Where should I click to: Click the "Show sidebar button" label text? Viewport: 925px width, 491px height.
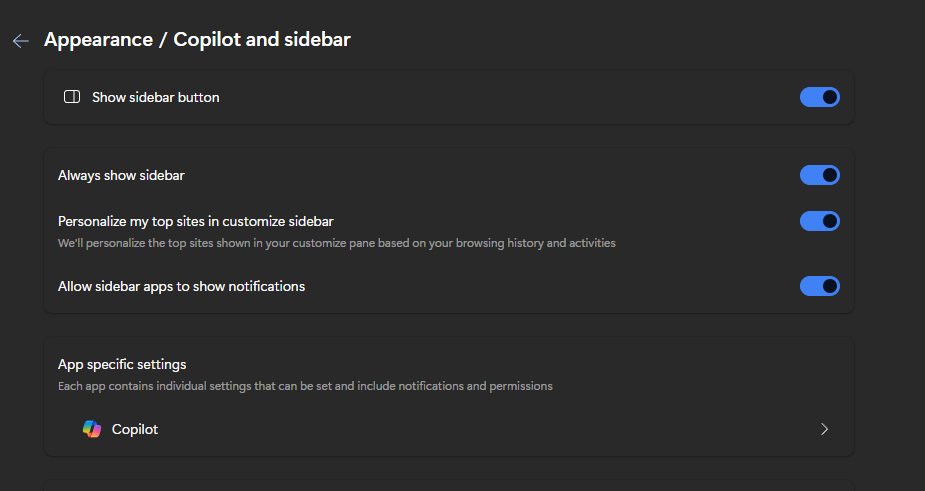point(155,97)
